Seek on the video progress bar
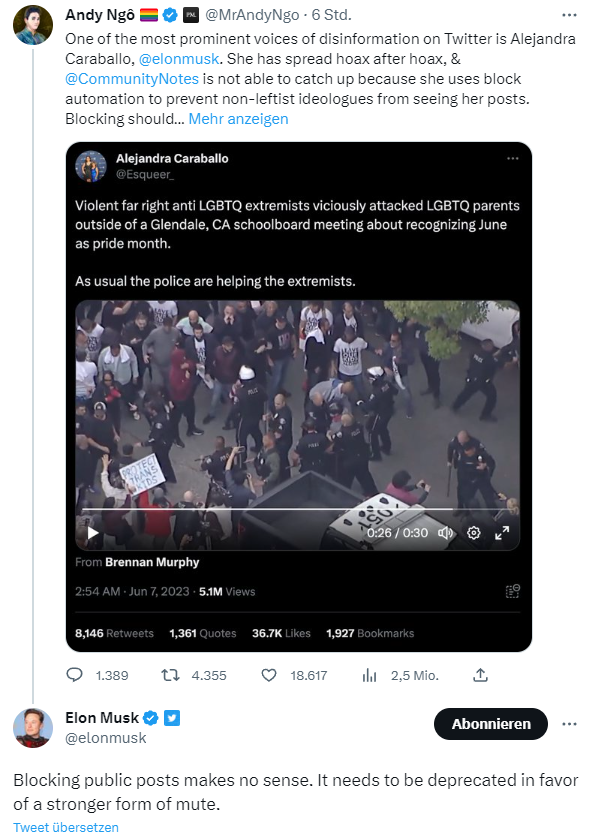Image resolution: width=594 pixels, height=839 pixels. [297, 509]
